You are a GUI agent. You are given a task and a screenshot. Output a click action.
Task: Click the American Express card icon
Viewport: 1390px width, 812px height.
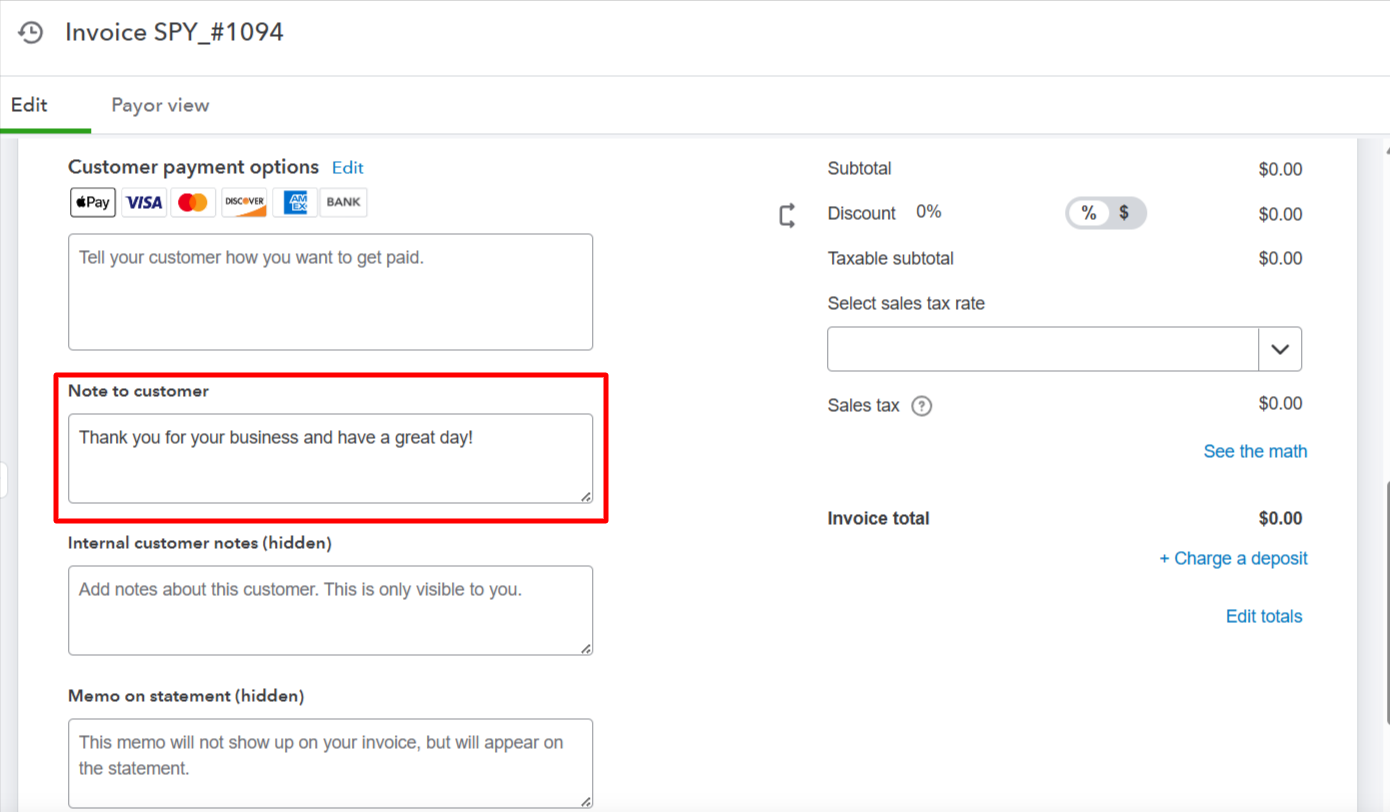295,203
